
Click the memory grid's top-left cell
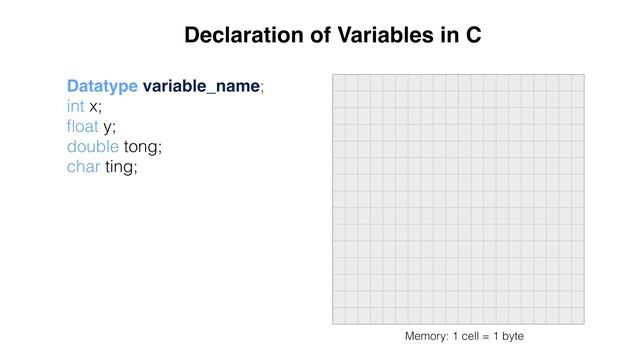[x=339, y=82]
